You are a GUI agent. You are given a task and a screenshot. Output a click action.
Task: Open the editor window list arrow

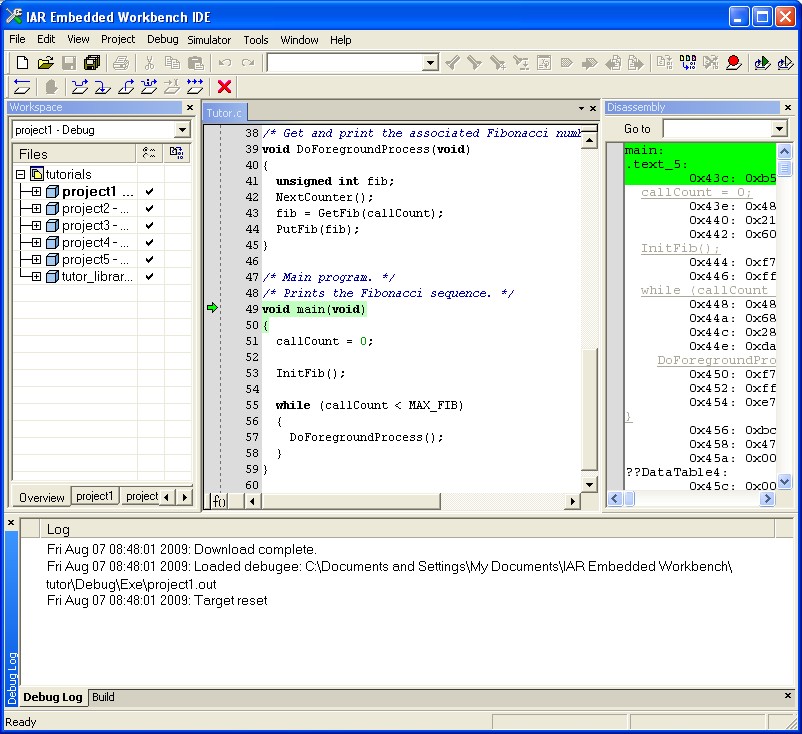[581, 108]
